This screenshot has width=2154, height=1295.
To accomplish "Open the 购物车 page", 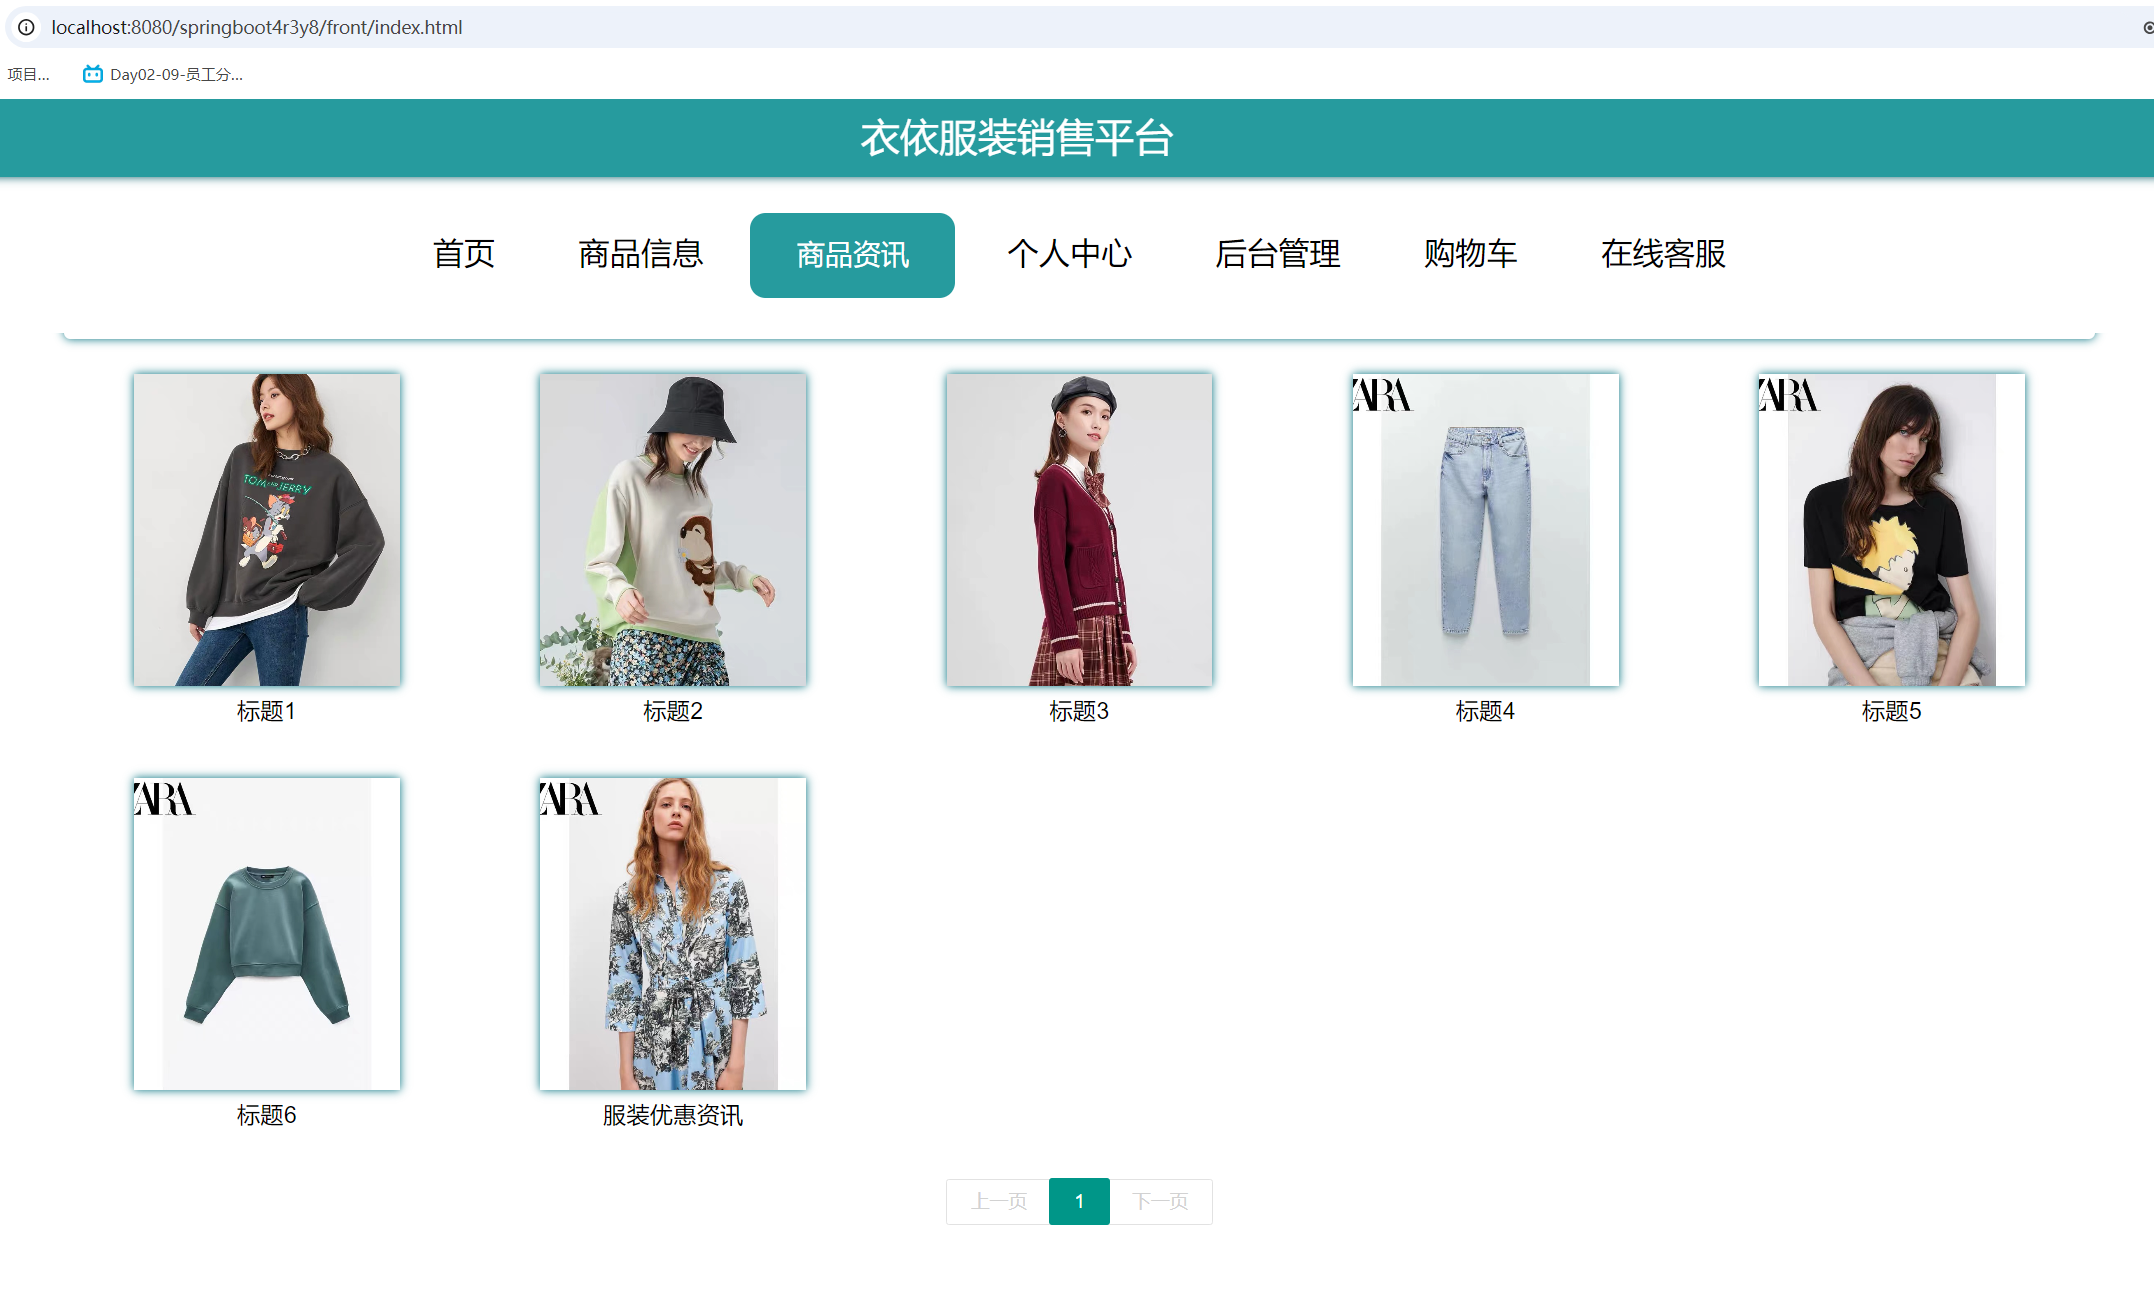I will 1470,254.
